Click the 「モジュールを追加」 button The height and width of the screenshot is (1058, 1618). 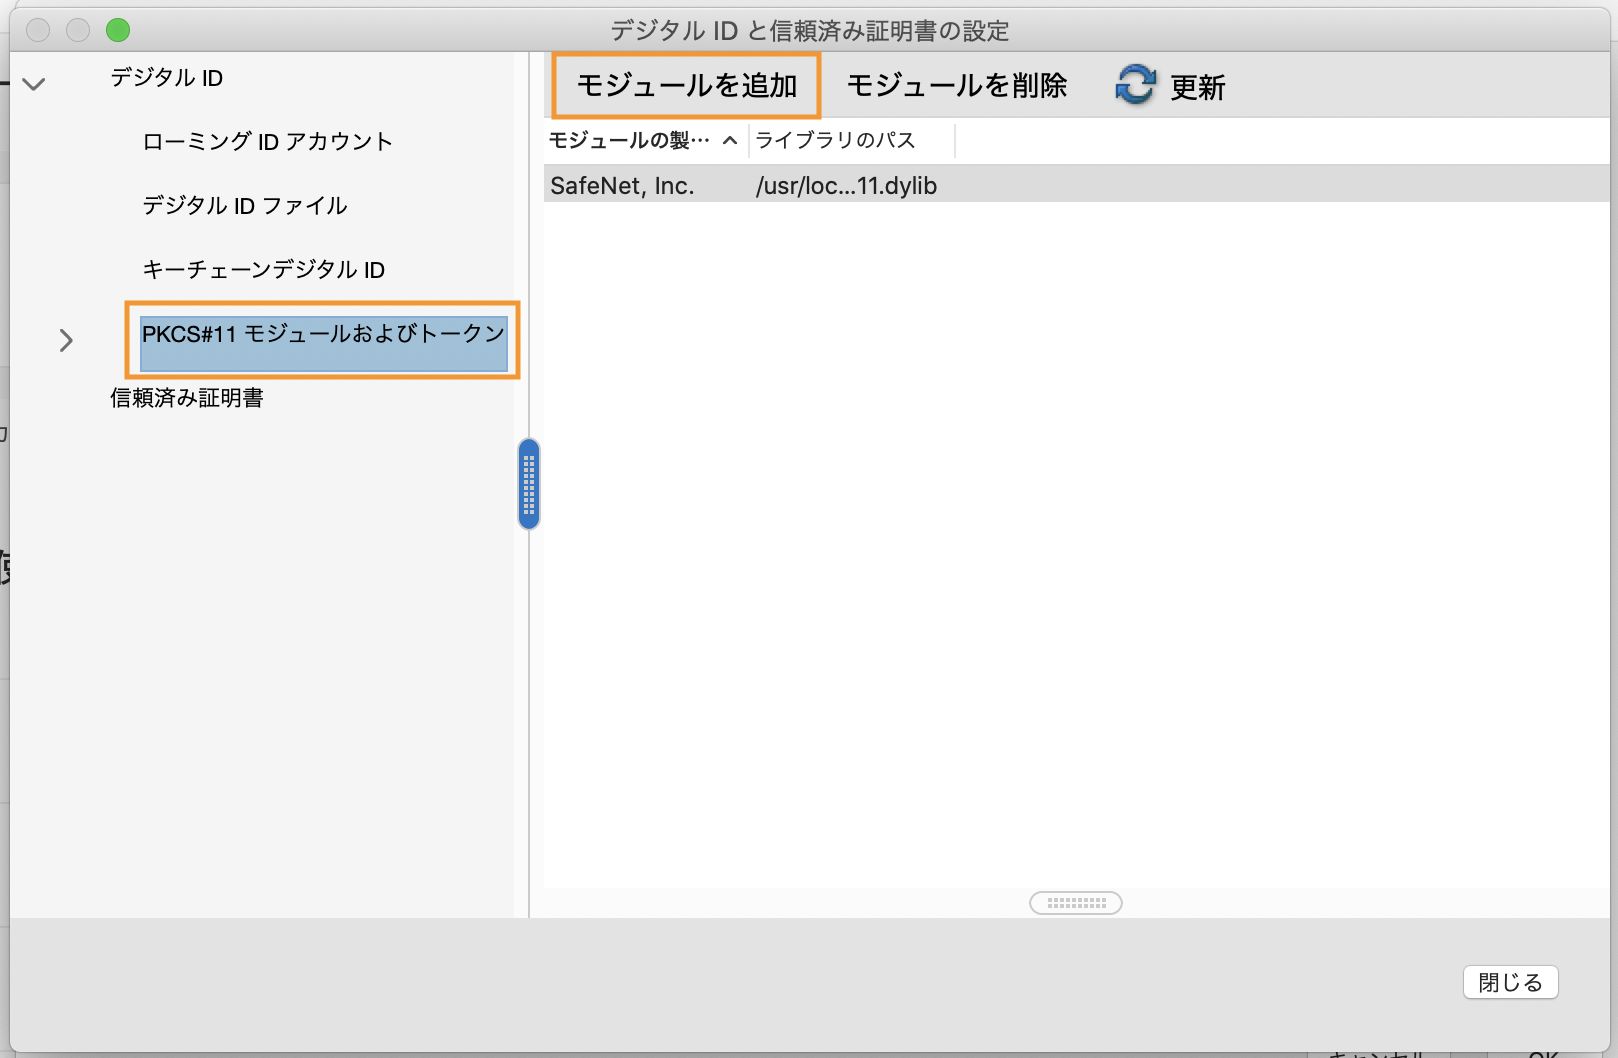click(686, 86)
